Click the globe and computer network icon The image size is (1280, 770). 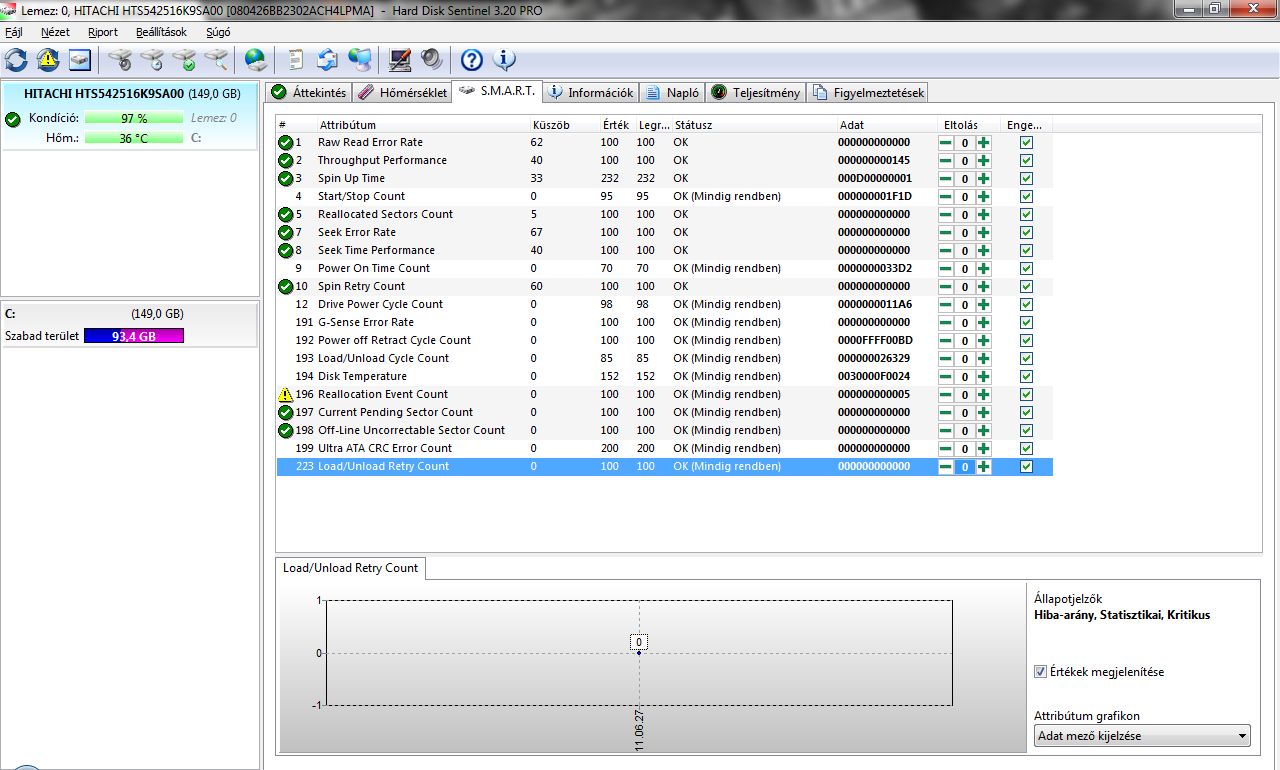(x=359, y=60)
